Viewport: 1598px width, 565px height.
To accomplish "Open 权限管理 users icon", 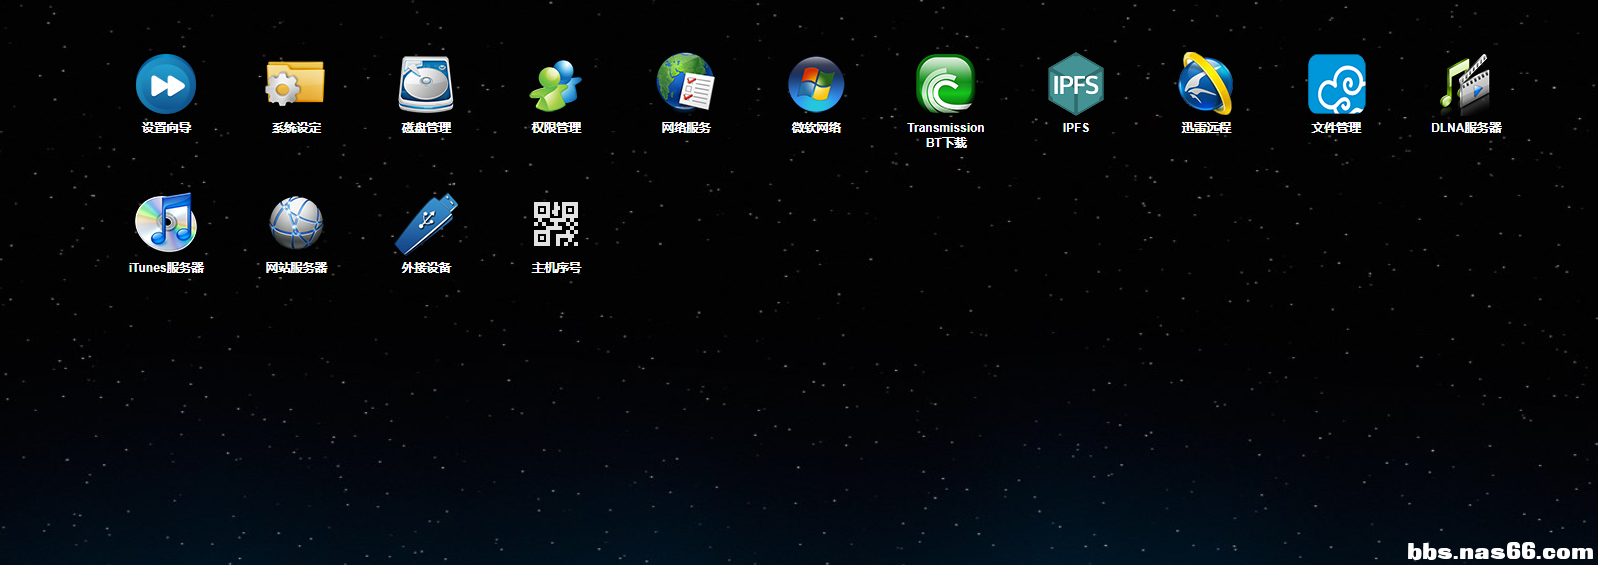I will [556, 86].
